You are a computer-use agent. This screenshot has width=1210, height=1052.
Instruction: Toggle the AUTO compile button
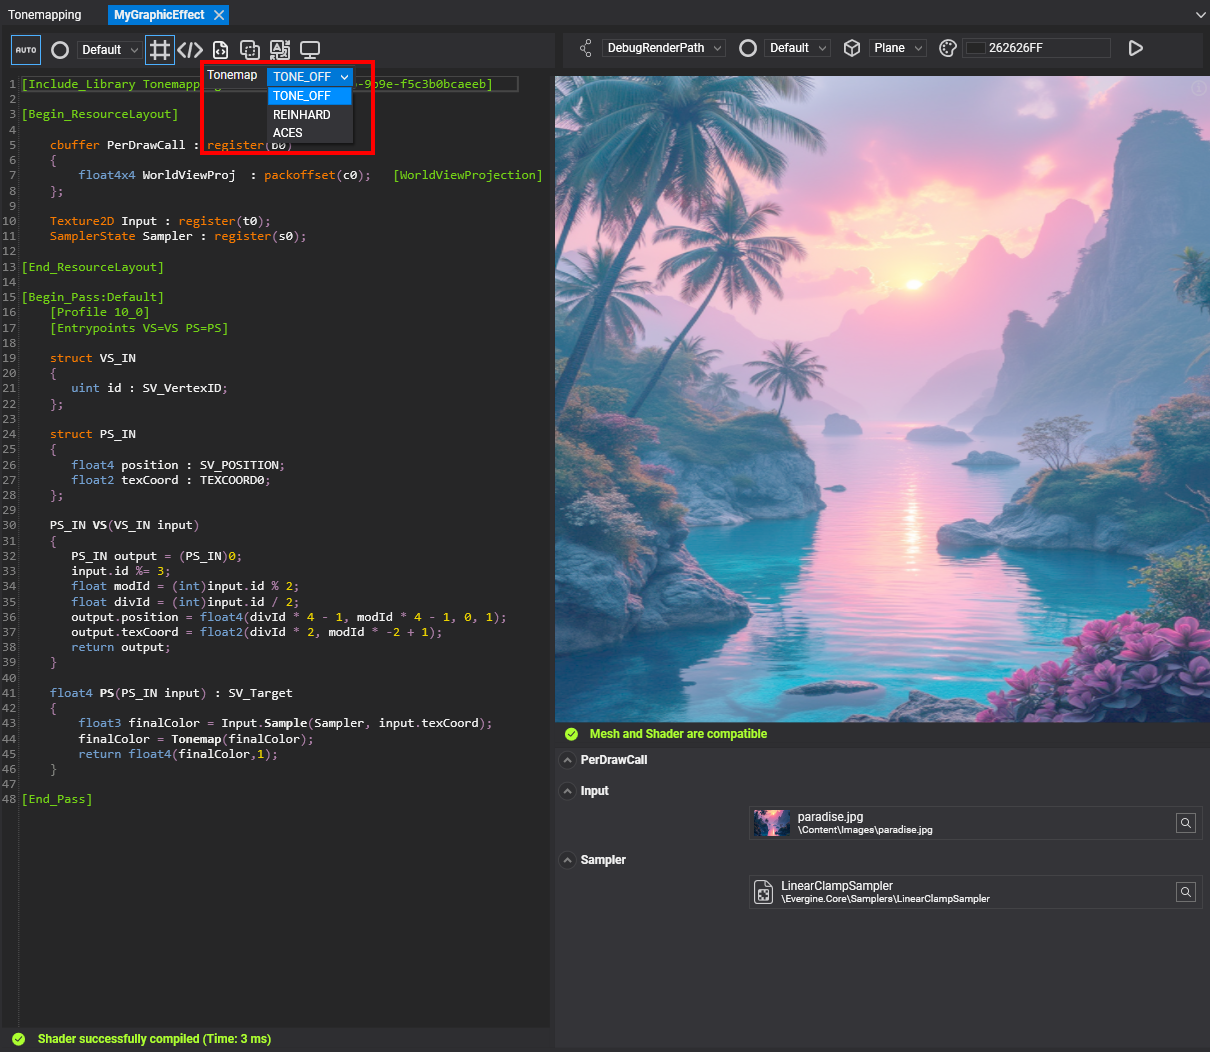click(x=26, y=50)
